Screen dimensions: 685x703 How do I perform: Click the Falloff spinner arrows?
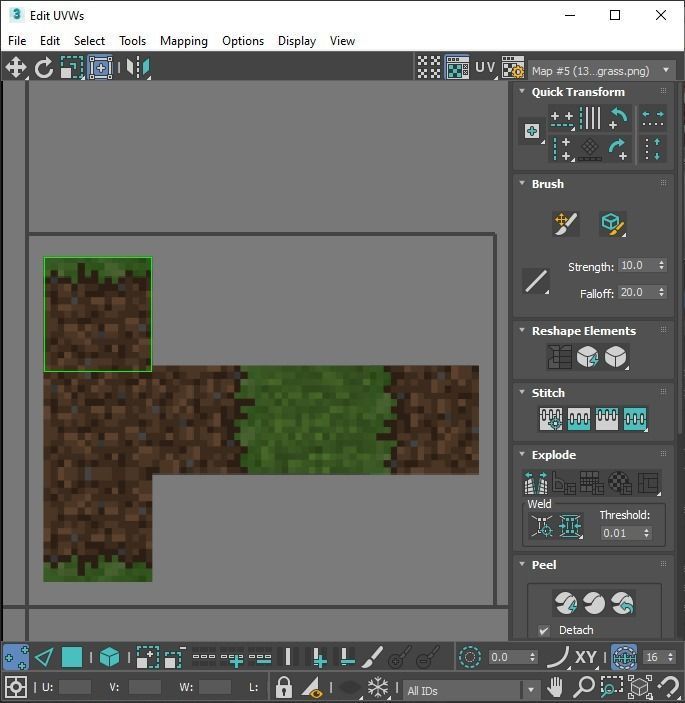(661, 292)
